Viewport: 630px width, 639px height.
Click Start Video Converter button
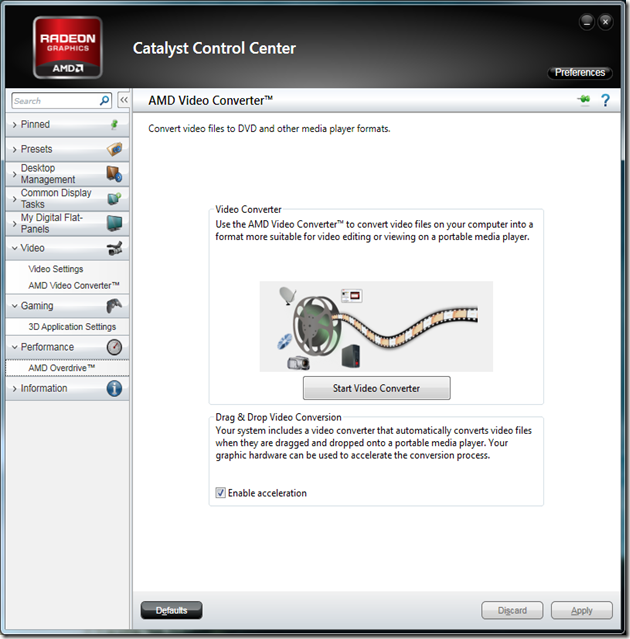tap(377, 388)
